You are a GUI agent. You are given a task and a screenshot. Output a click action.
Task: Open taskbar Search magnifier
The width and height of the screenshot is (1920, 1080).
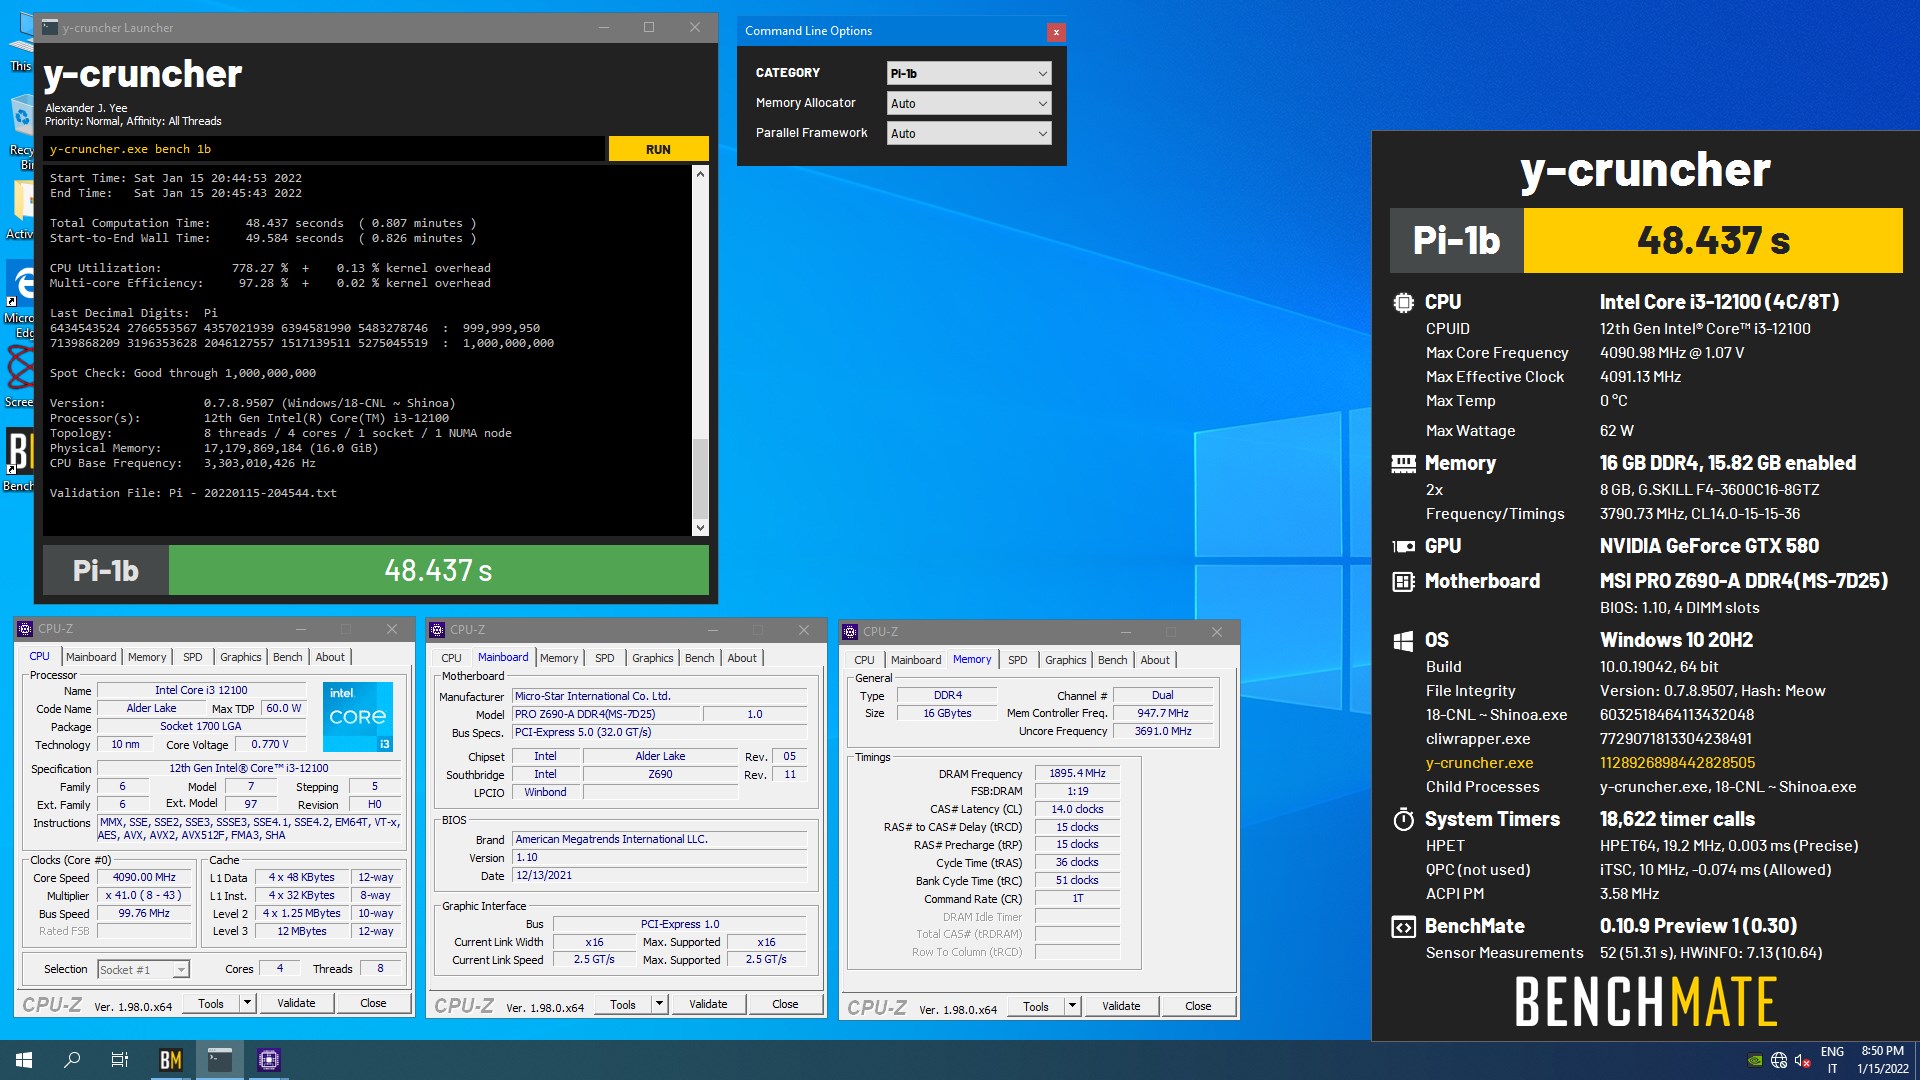[x=72, y=1060]
